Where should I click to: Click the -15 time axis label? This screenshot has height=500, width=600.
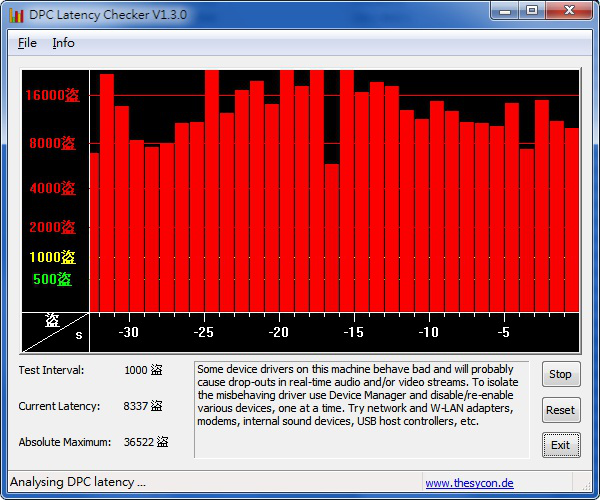(x=353, y=332)
